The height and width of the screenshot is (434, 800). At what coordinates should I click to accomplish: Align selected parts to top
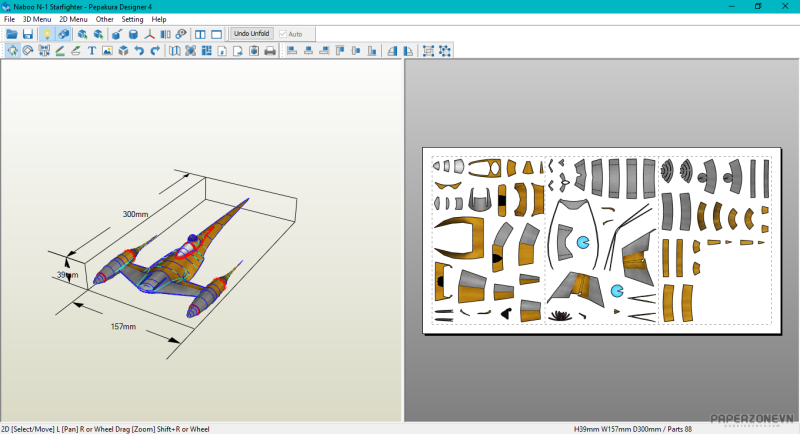340,50
